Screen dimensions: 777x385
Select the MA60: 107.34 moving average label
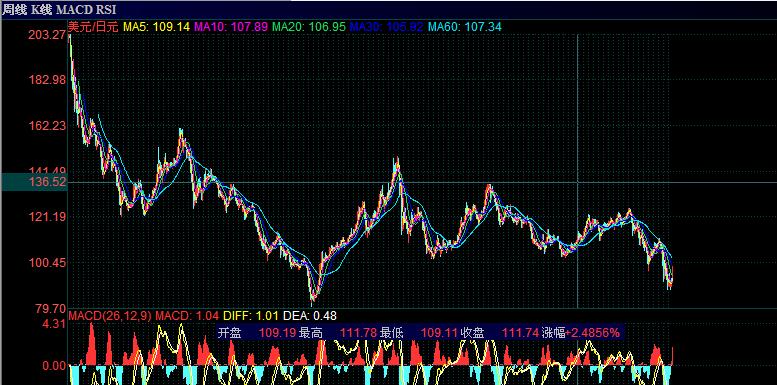tap(465, 27)
